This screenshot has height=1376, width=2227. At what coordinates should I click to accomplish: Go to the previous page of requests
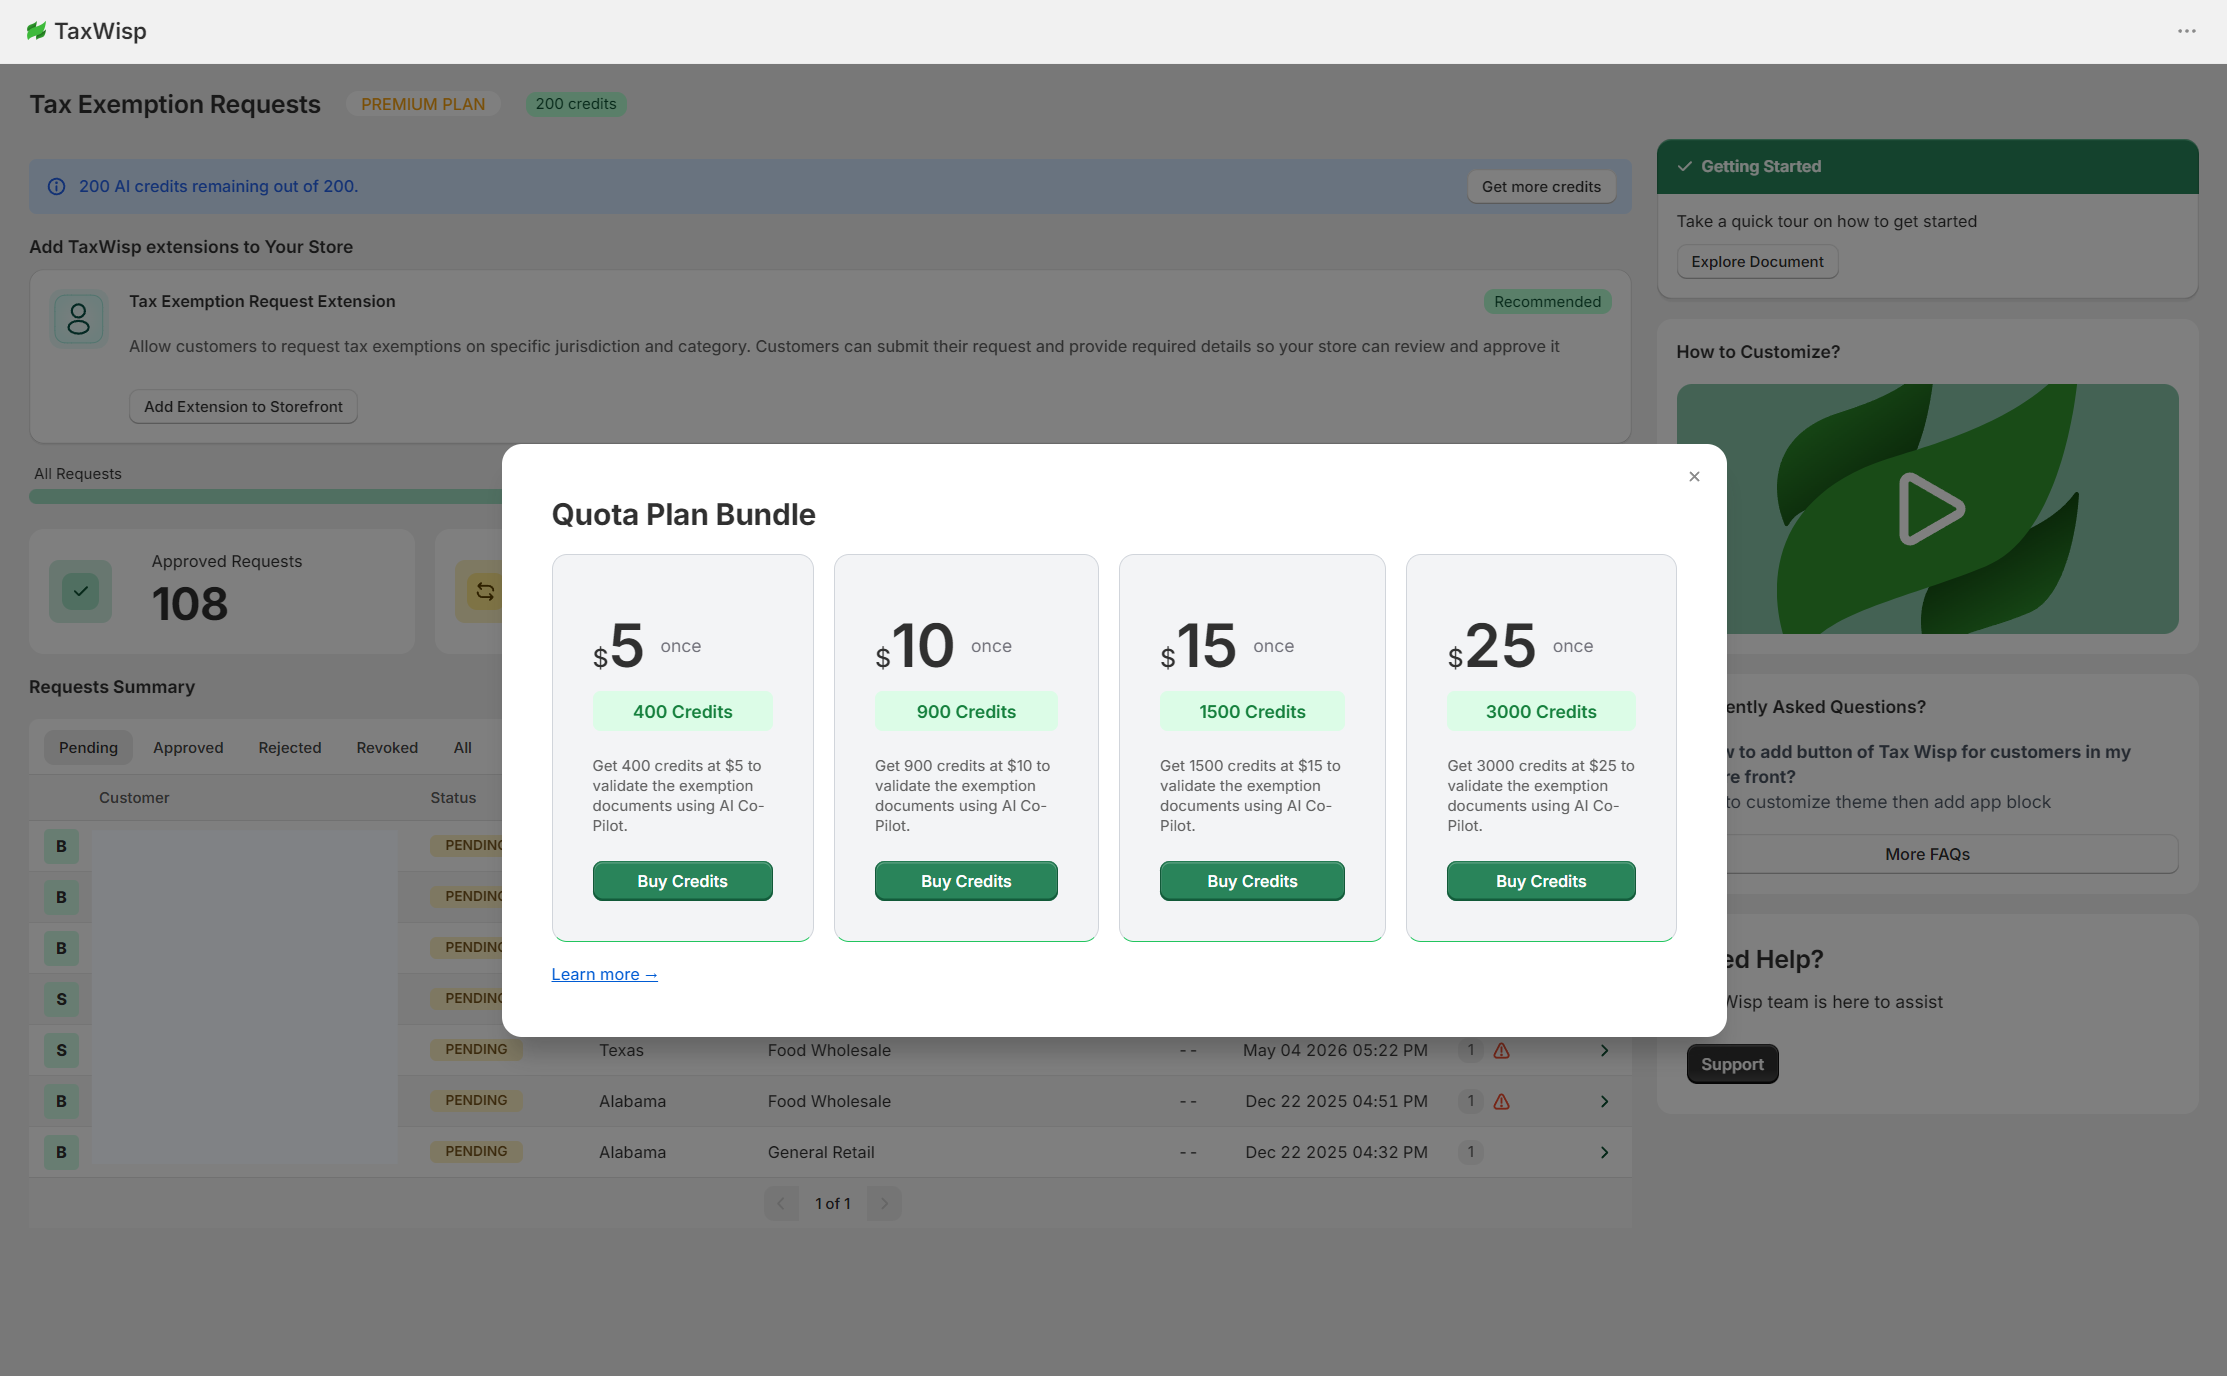coord(781,1204)
